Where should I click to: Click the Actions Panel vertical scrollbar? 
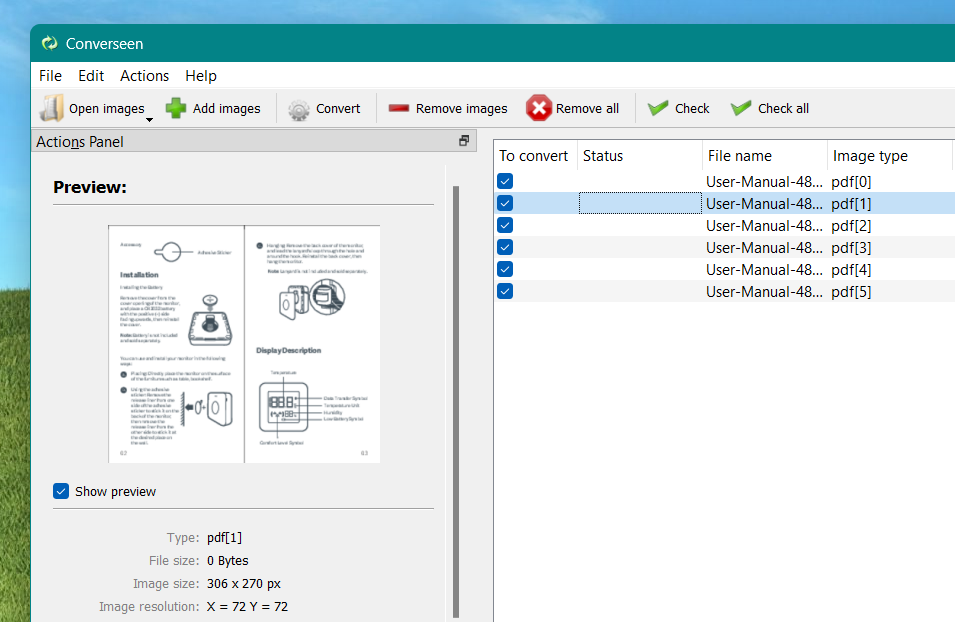click(x=456, y=402)
